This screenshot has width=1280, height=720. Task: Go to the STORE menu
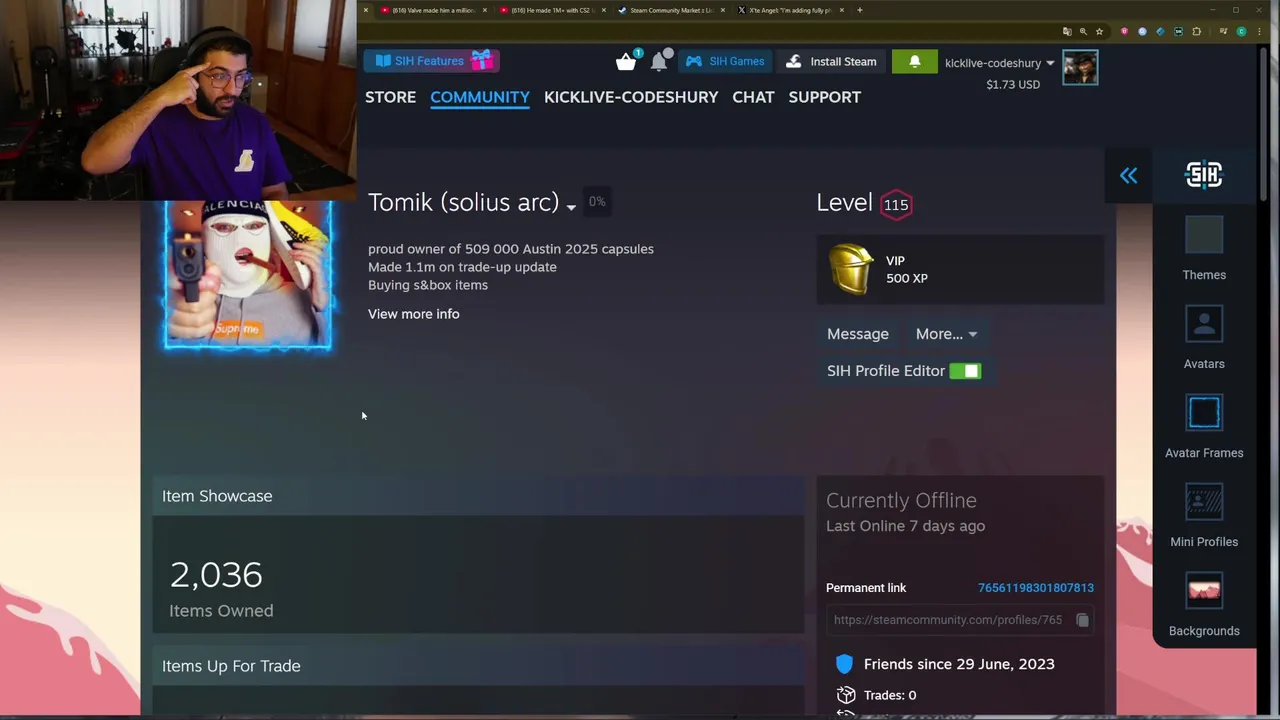(x=390, y=97)
